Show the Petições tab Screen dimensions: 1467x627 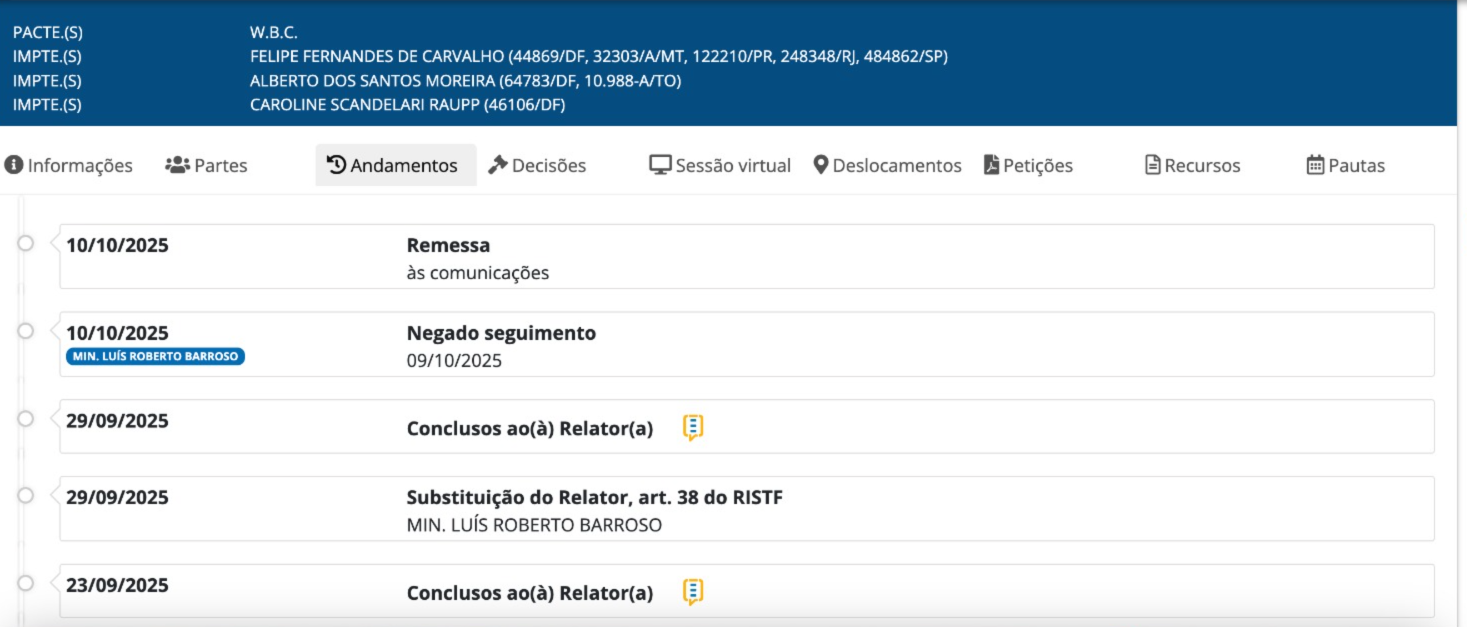coord(1028,166)
